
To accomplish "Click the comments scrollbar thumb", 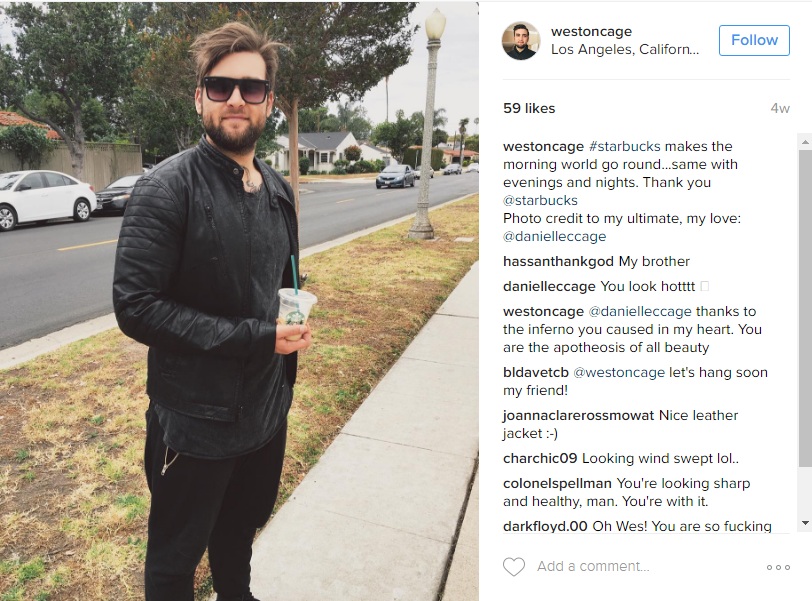I will [x=805, y=305].
